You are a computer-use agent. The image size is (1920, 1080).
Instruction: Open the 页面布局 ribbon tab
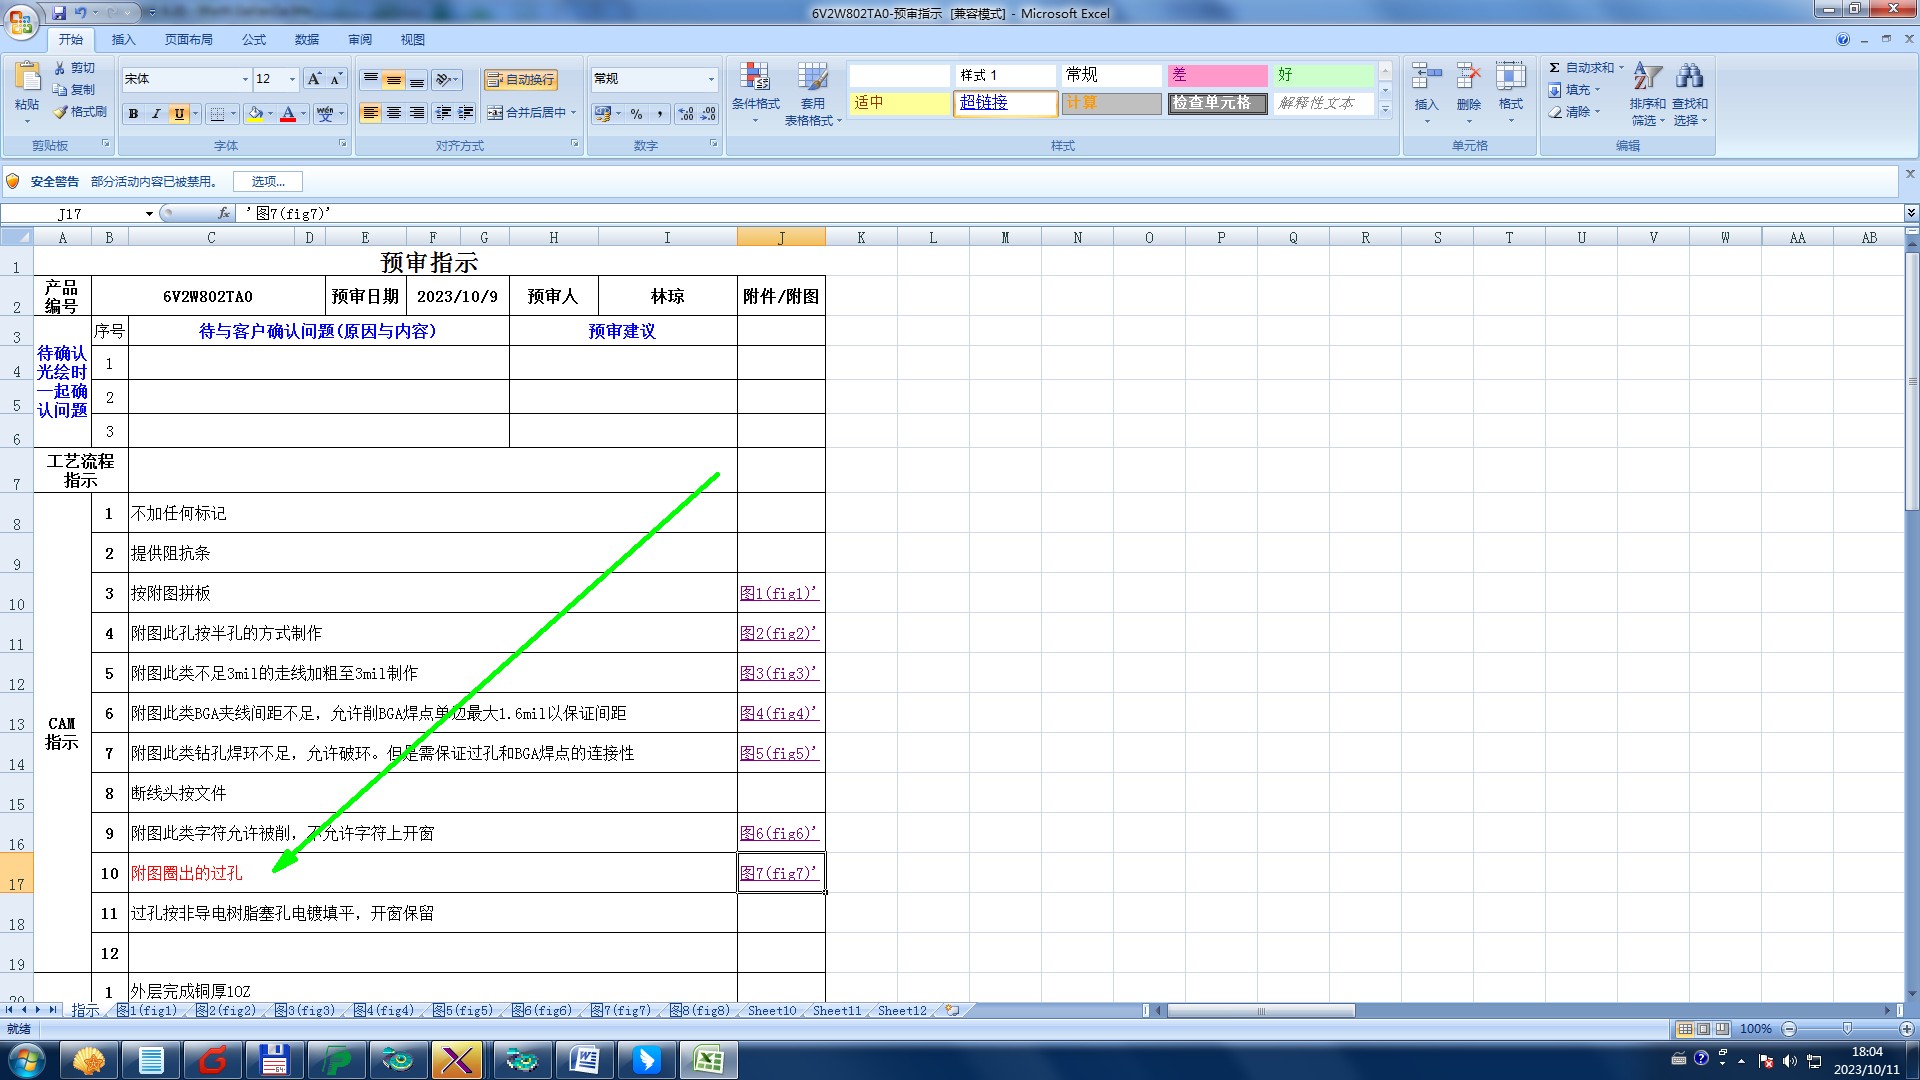(x=188, y=40)
